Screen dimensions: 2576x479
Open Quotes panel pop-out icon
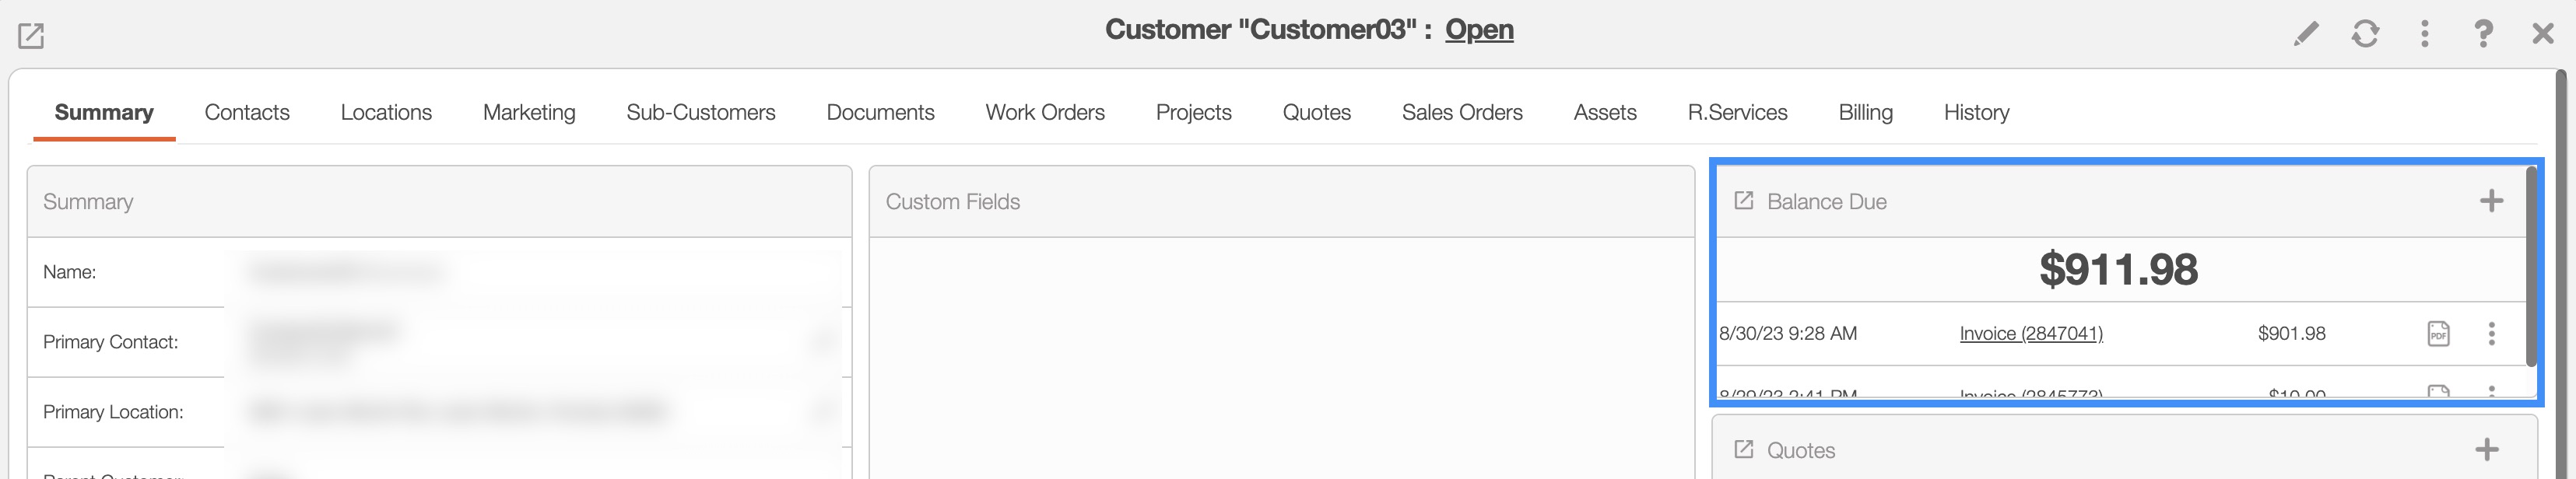point(1743,450)
